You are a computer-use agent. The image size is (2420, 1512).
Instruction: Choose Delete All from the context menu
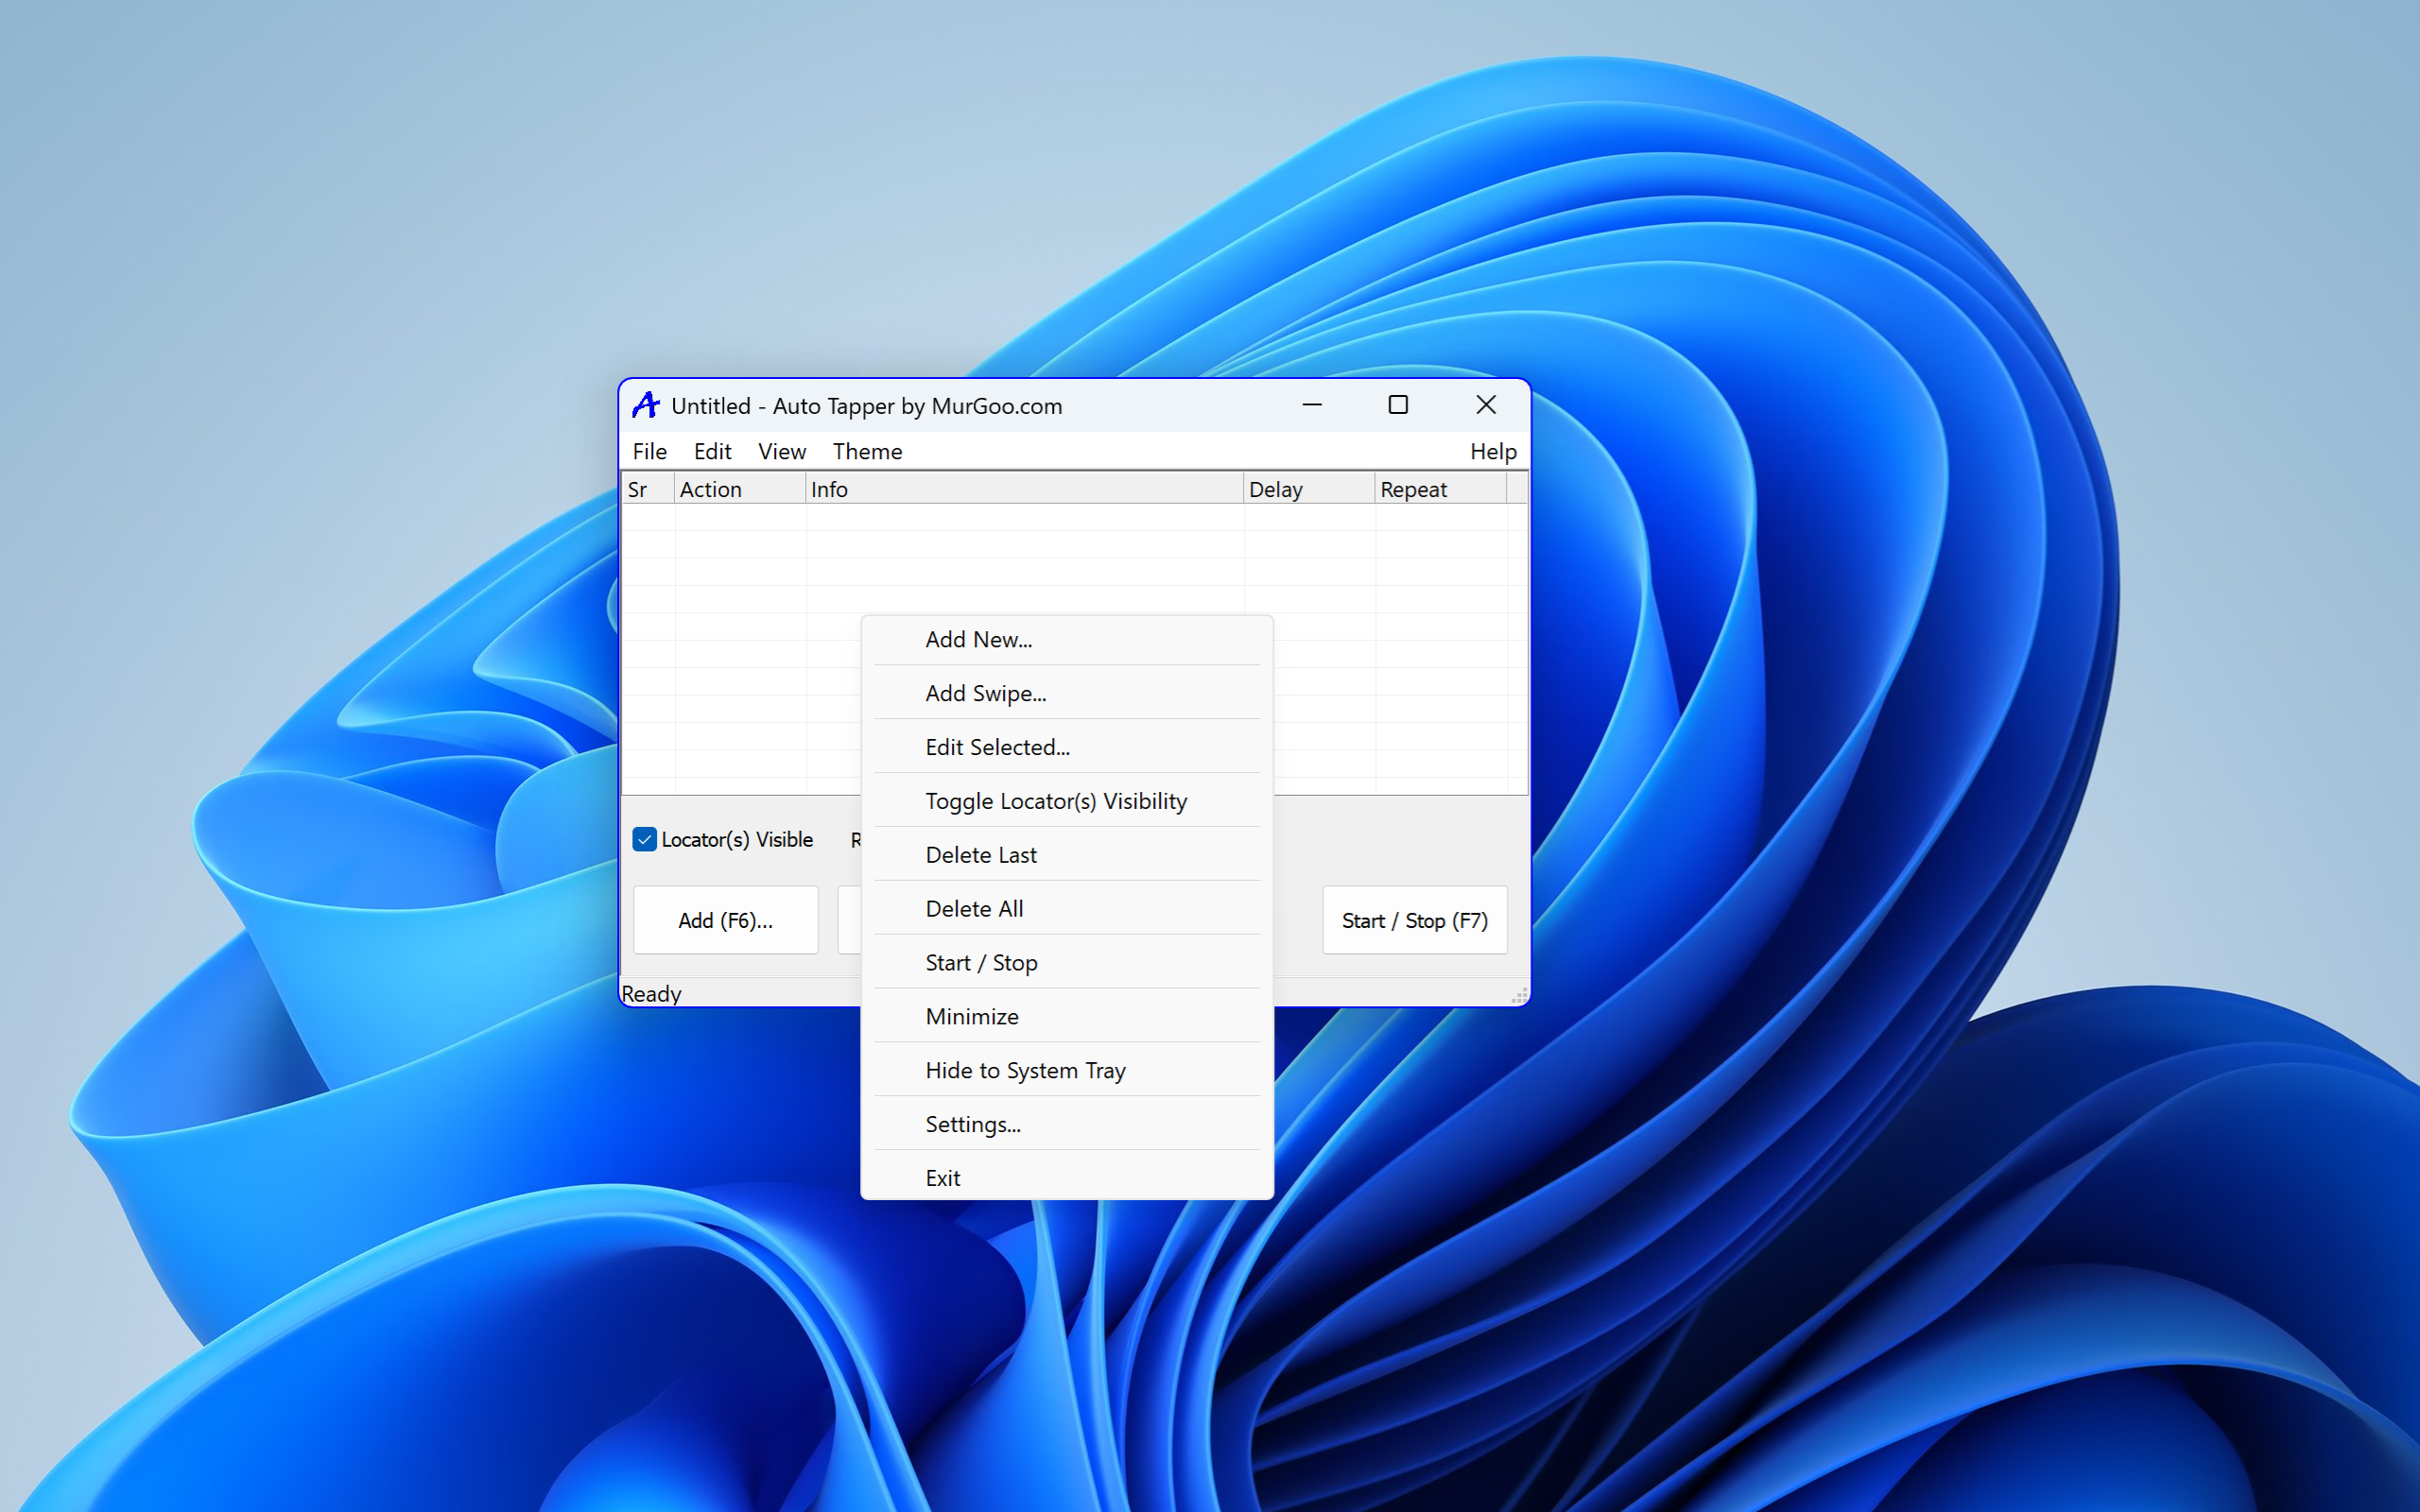pos(974,908)
